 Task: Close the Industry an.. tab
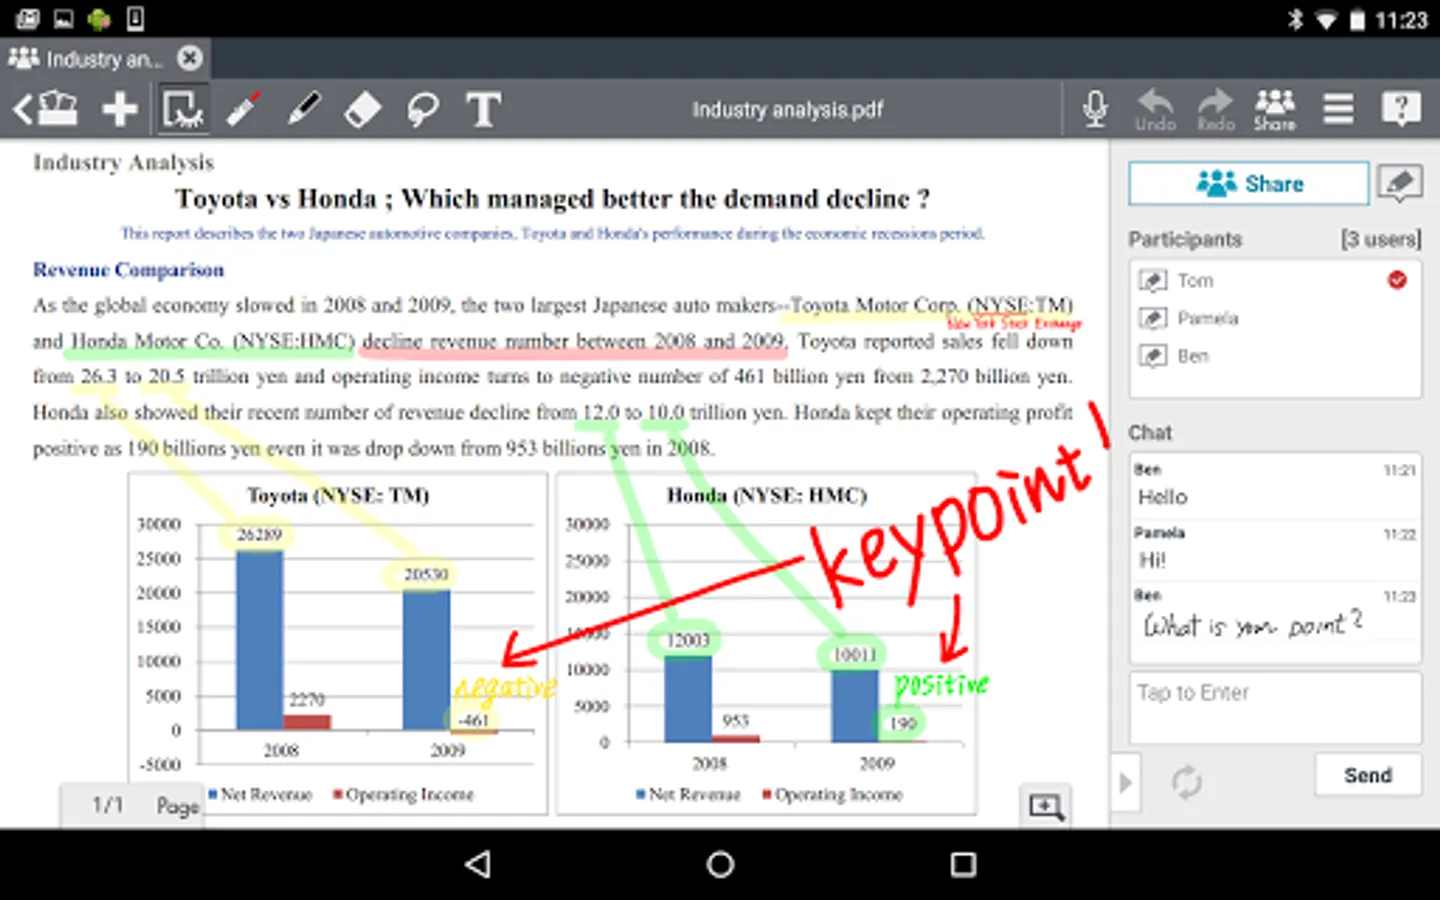[x=190, y=59]
